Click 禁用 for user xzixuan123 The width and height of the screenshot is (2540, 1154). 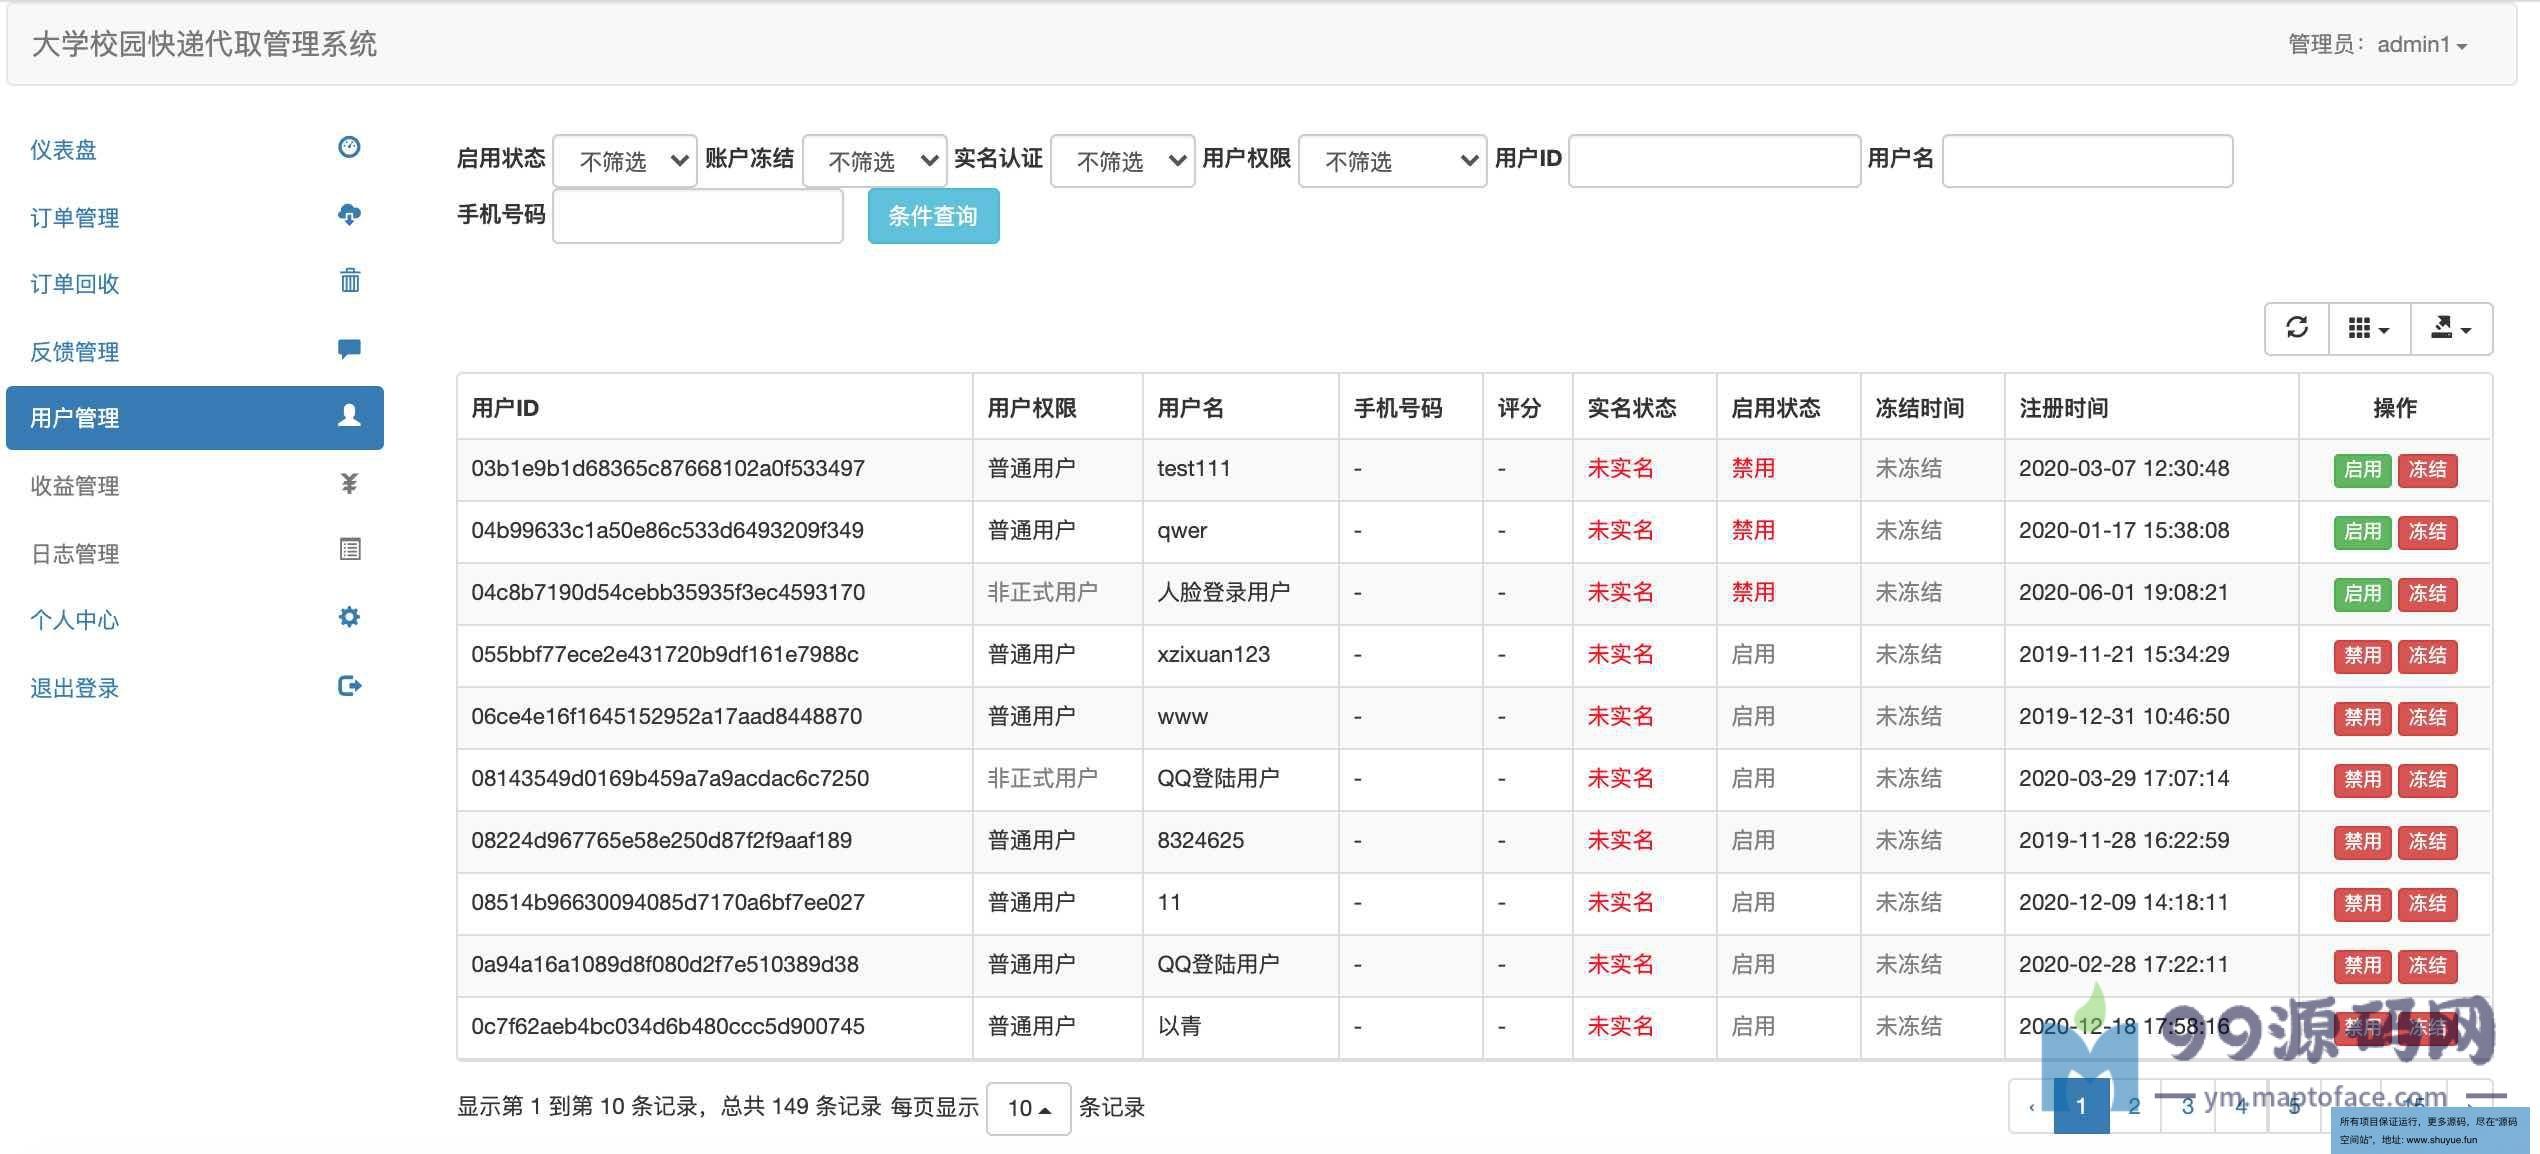2362,656
